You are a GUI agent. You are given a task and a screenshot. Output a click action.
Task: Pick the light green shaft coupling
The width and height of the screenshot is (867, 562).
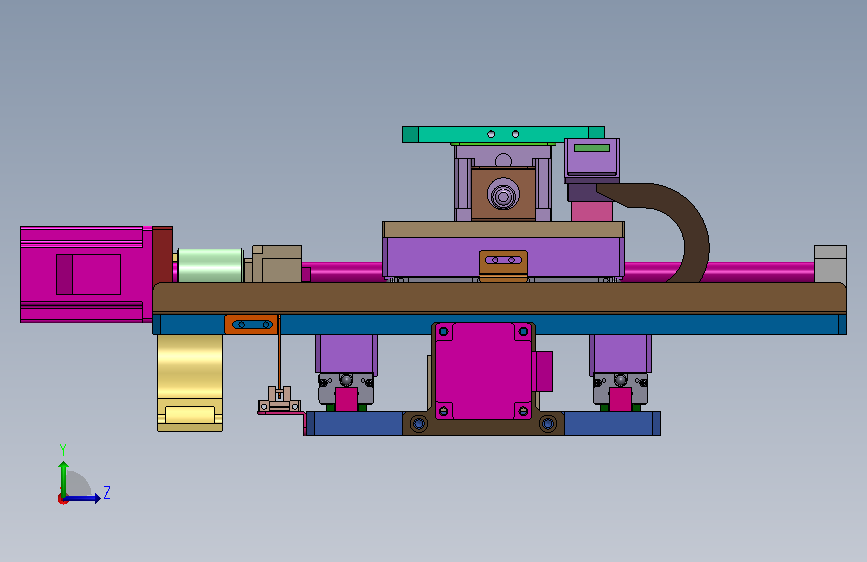tap(210, 265)
